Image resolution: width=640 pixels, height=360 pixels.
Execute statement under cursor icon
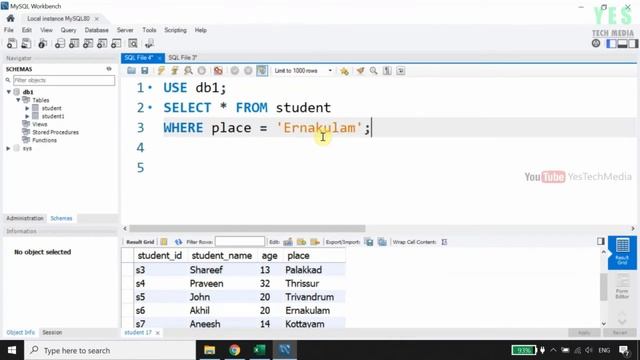pos(175,71)
